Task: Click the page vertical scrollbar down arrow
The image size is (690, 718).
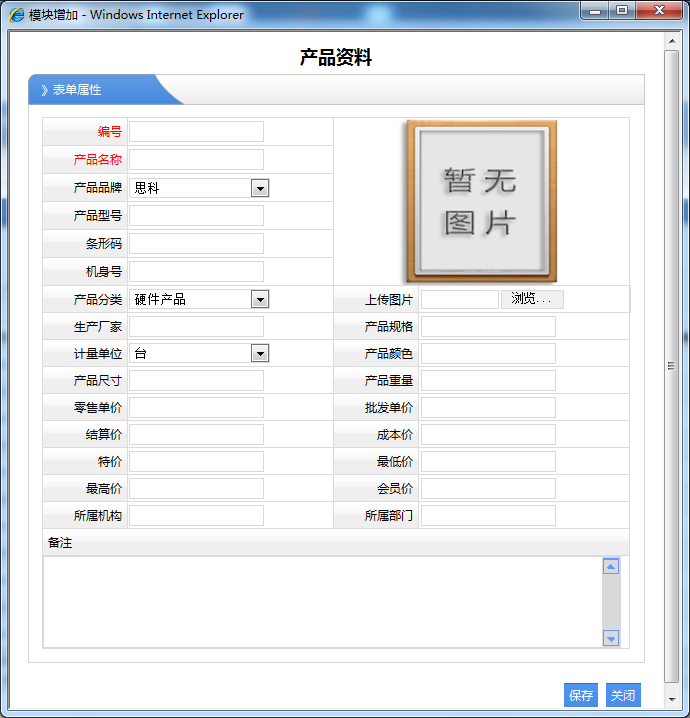Action: point(671,699)
